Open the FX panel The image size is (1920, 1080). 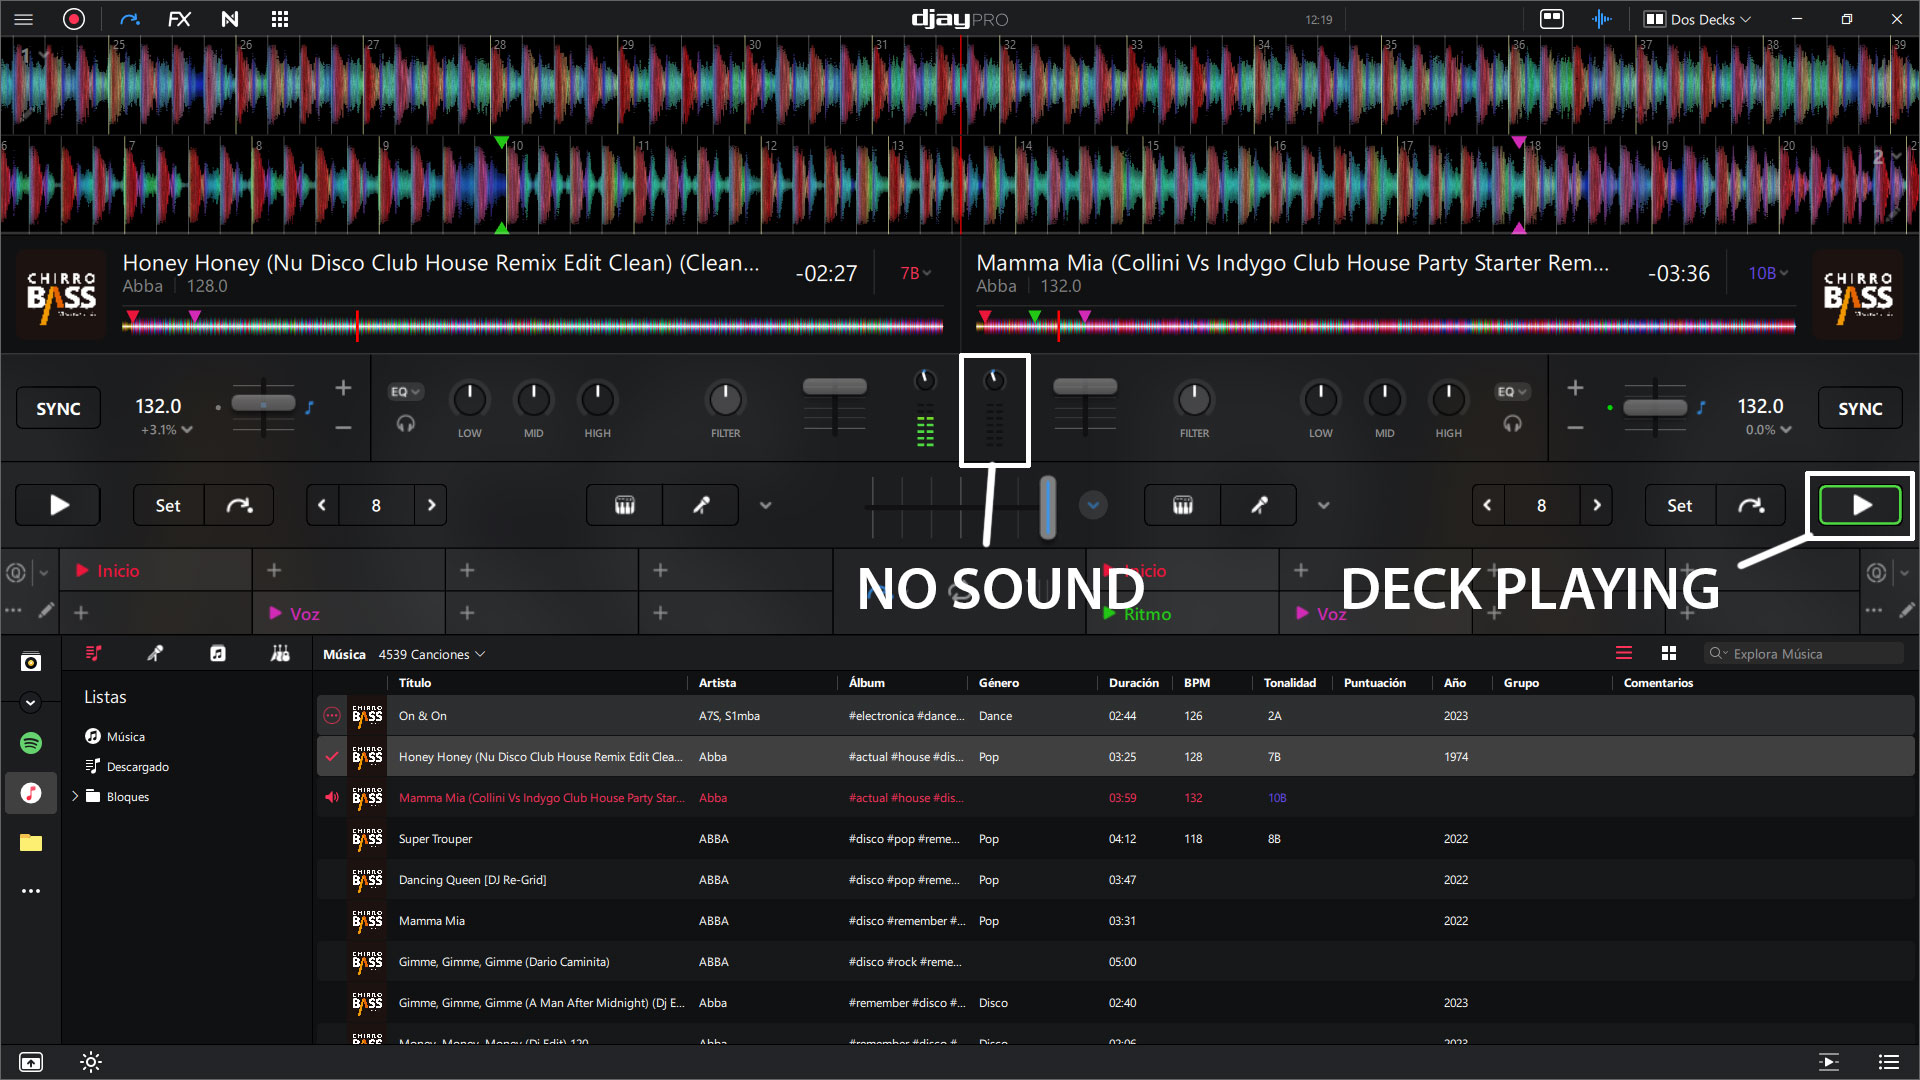[179, 19]
